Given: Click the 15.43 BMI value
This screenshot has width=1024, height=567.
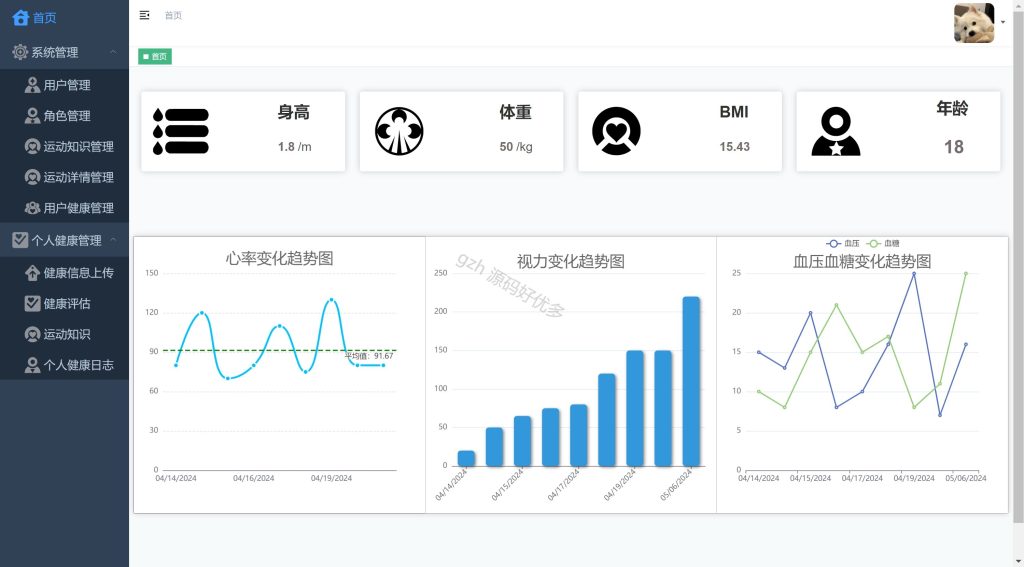Looking at the screenshot, I should pyautogui.click(x=735, y=147).
